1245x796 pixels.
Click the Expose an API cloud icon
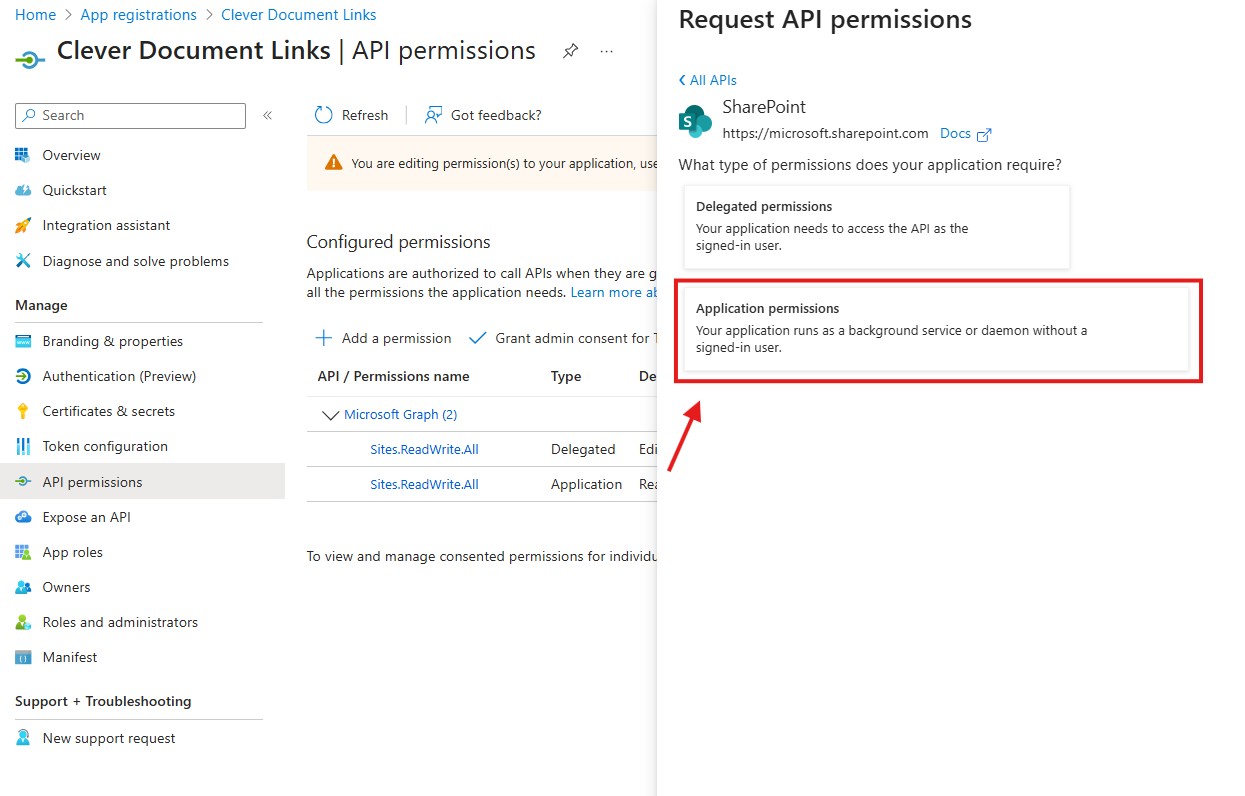pos(23,517)
